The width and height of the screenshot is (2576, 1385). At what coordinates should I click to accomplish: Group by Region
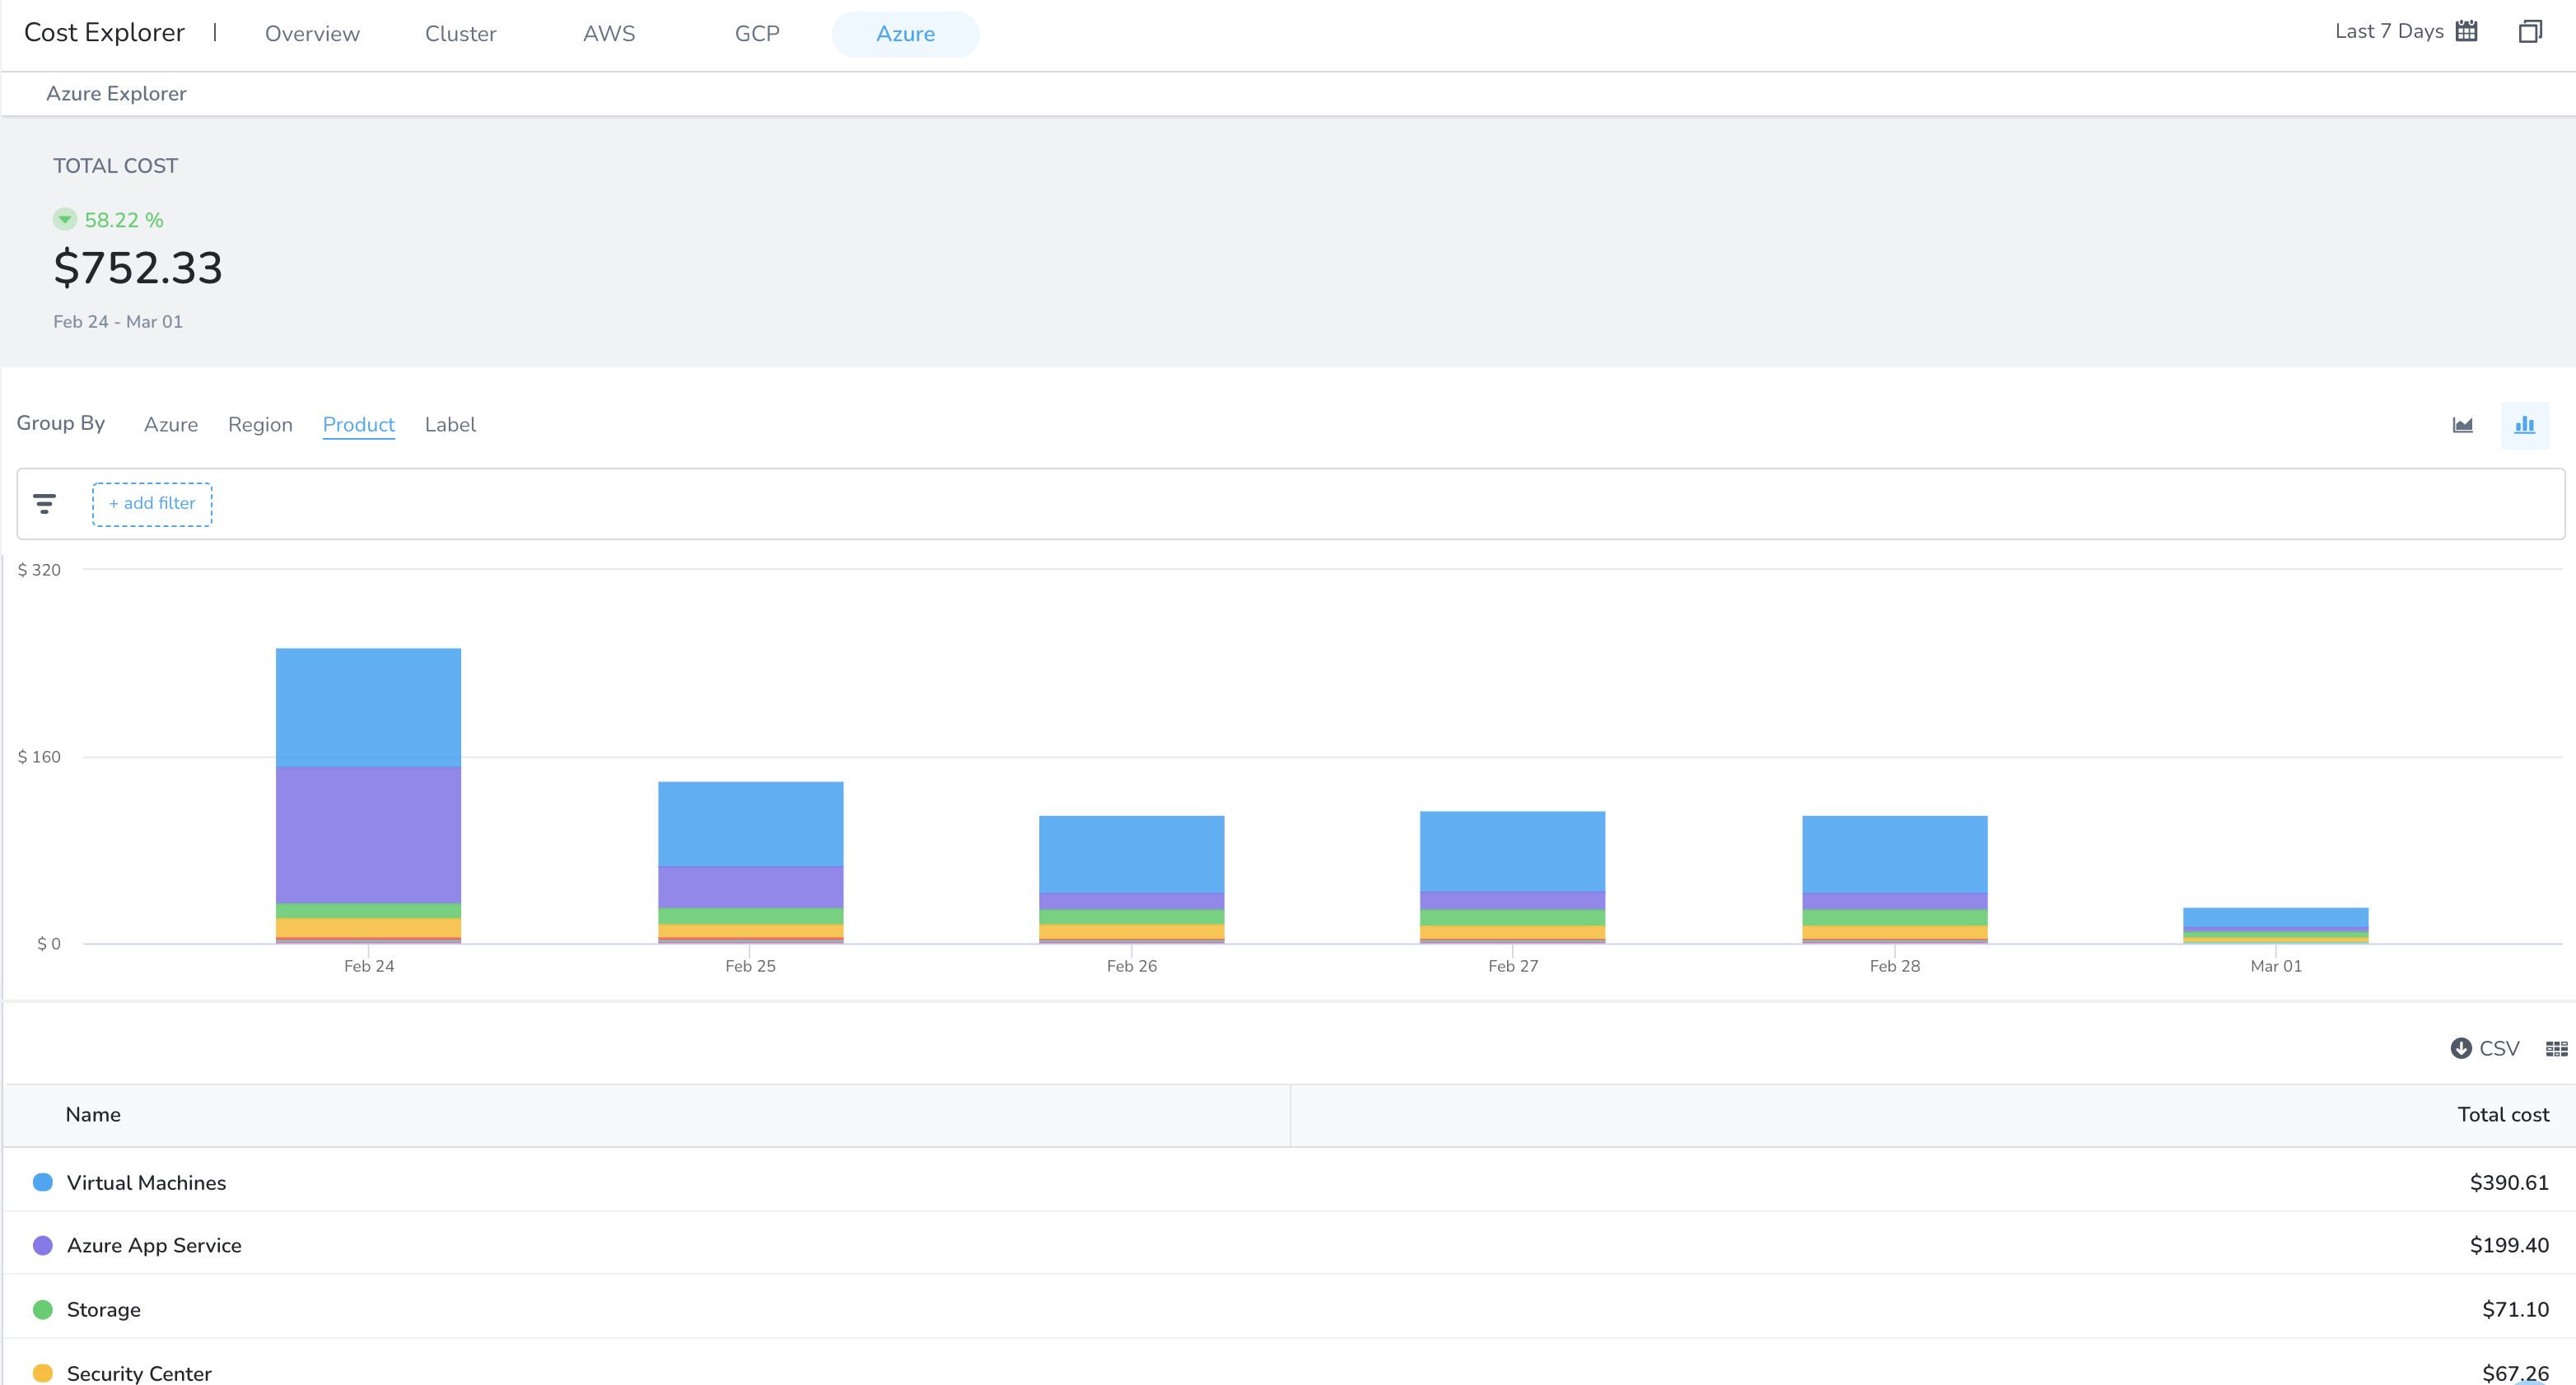(x=260, y=425)
